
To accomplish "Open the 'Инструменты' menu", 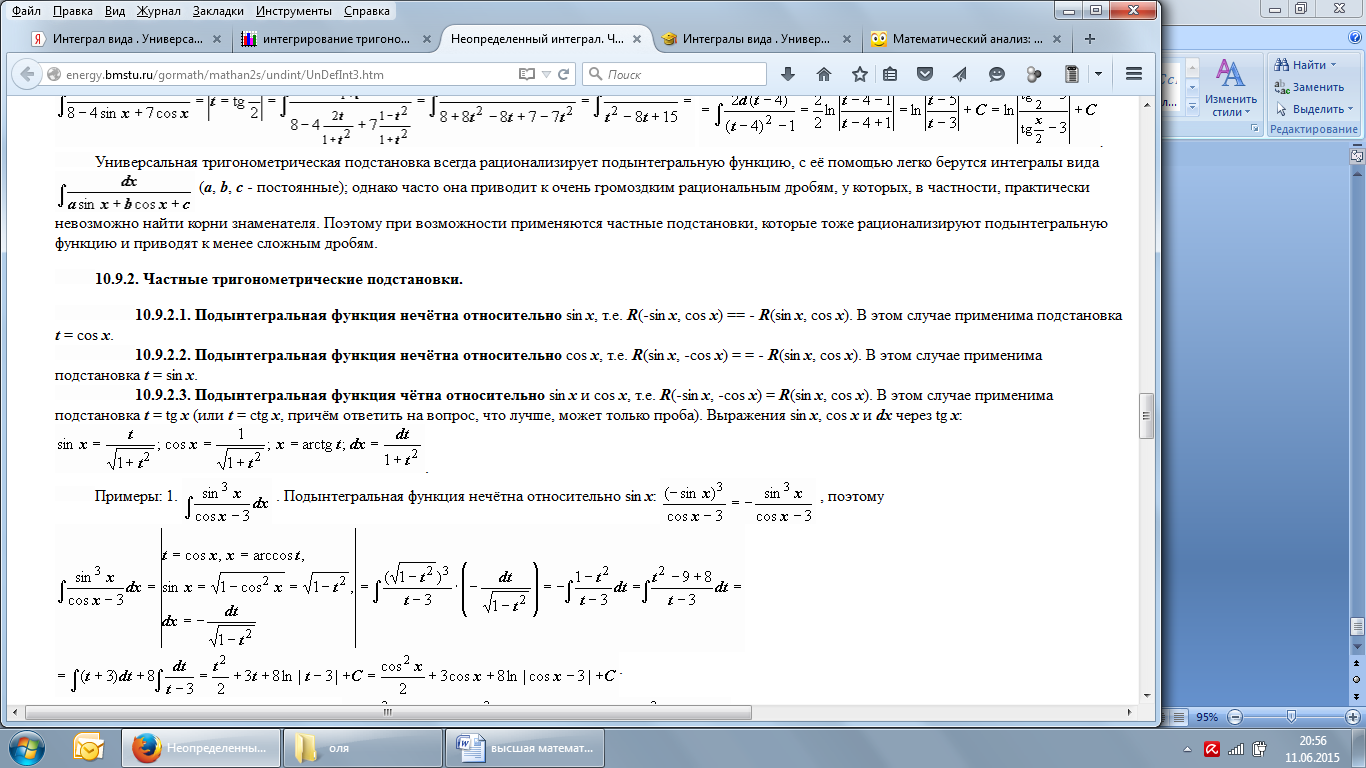I will coord(294,12).
